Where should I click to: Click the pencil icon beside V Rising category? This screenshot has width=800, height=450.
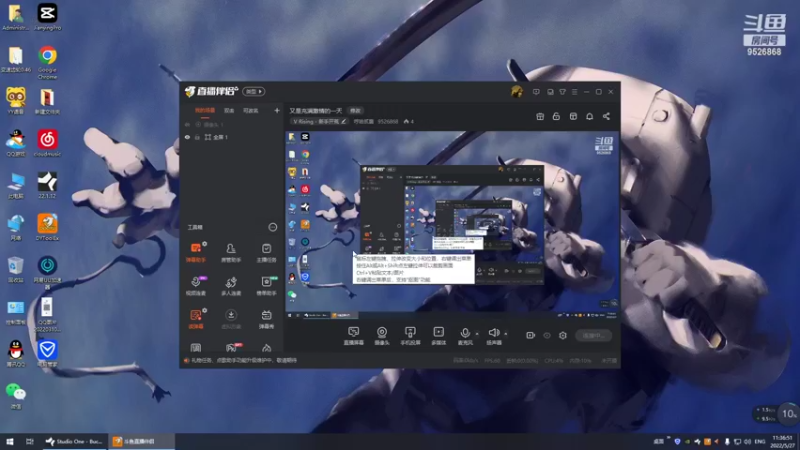(343, 121)
